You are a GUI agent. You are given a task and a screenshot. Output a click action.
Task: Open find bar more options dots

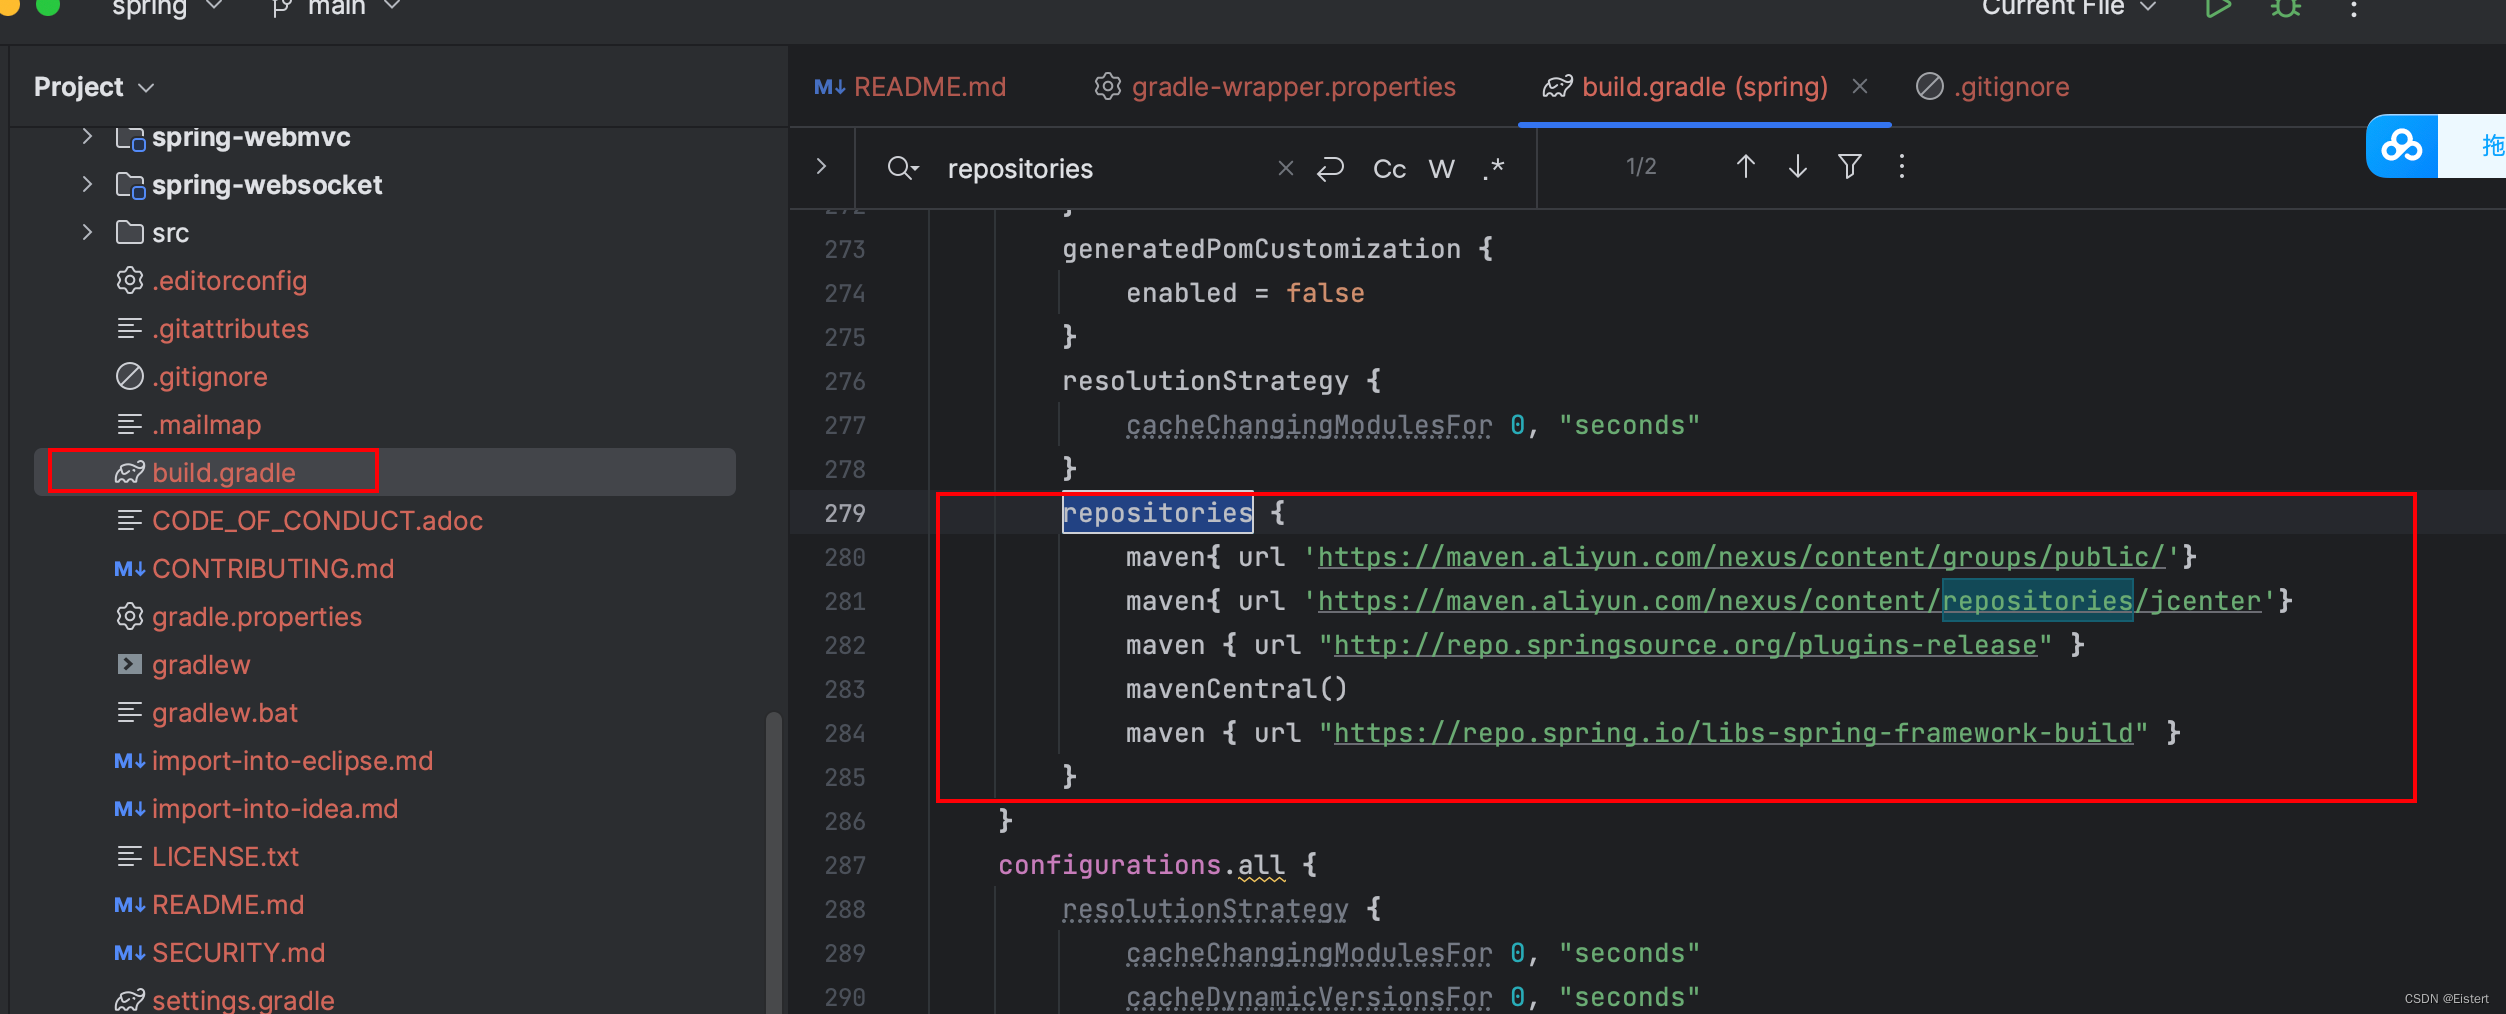(1902, 166)
